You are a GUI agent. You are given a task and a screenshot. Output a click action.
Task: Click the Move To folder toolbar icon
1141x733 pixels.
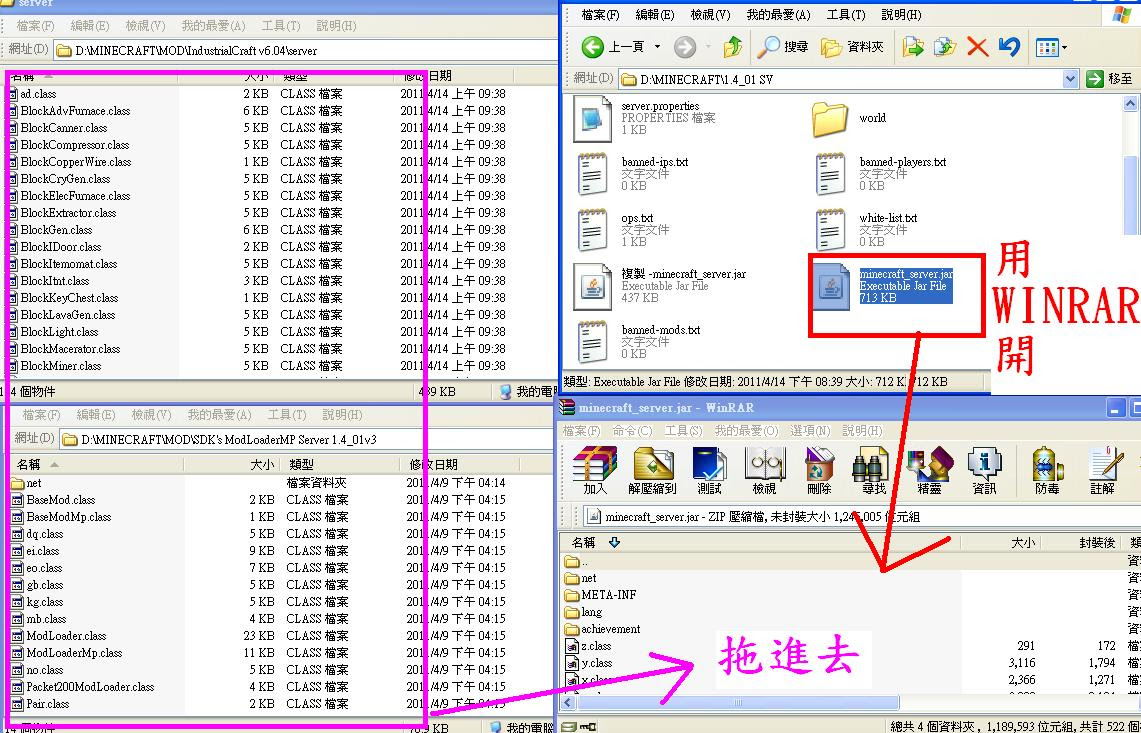[913, 47]
